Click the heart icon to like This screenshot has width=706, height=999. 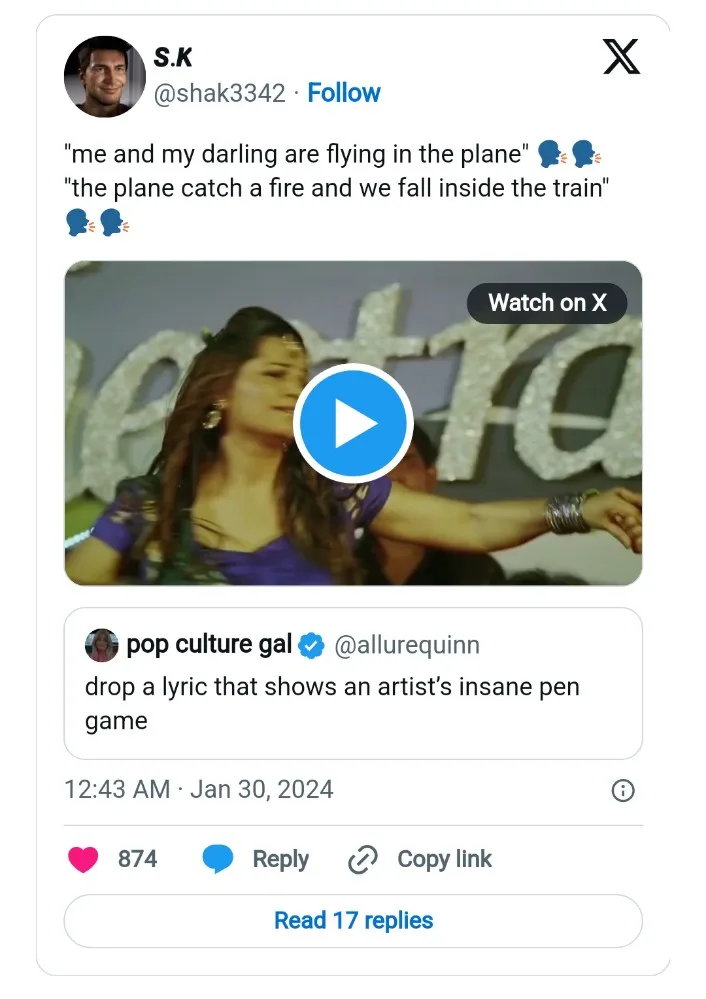(x=83, y=859)
